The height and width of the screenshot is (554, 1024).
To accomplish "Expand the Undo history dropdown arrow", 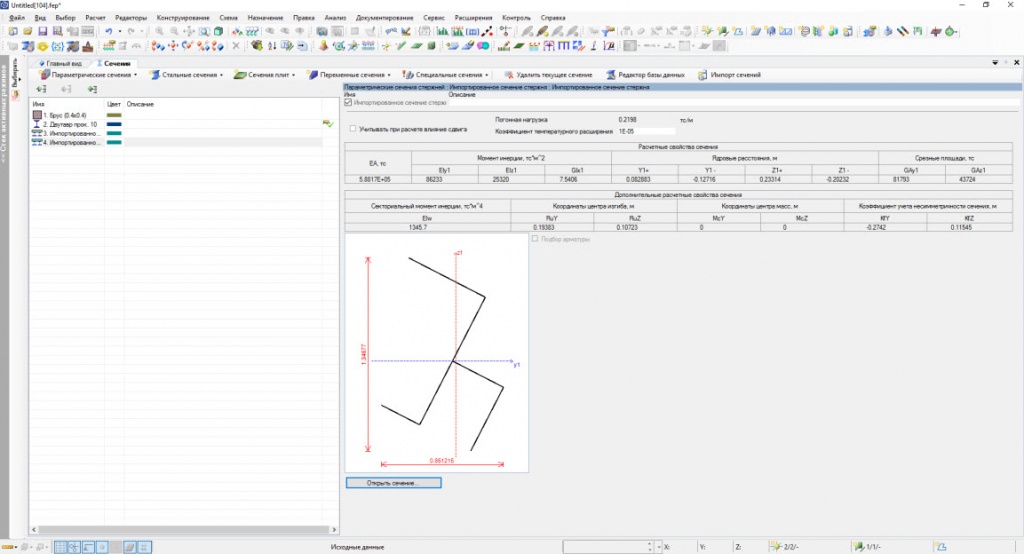I will (x=120, y=31).
